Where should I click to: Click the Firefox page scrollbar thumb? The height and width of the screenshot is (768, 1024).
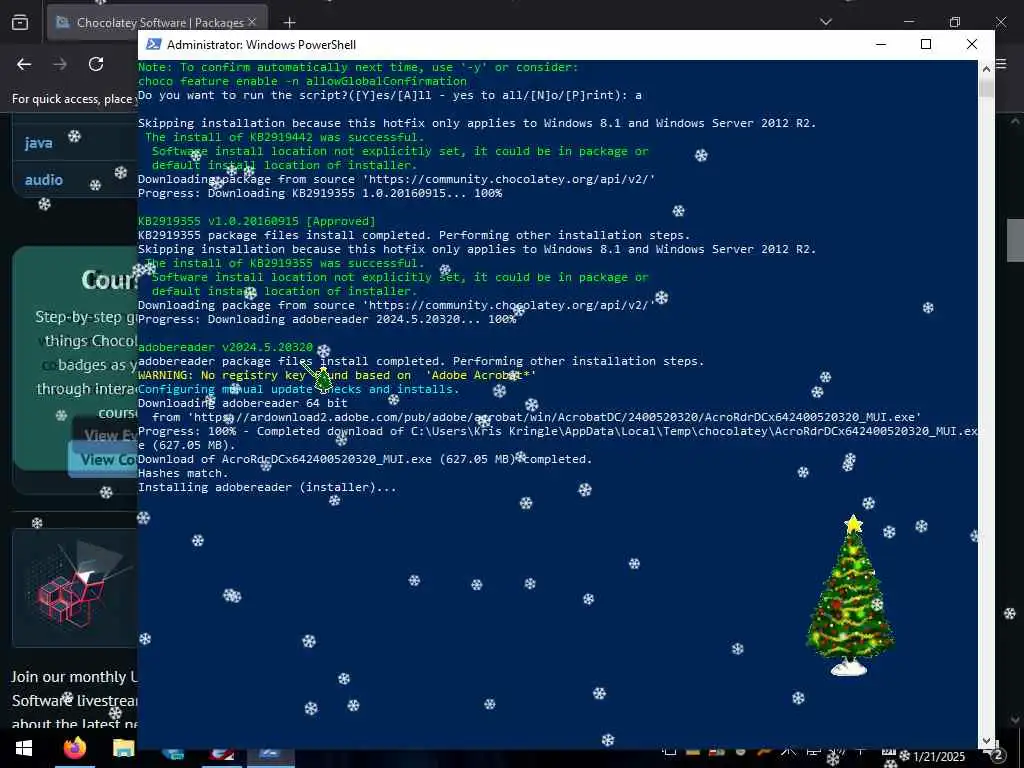point(1016,240)
